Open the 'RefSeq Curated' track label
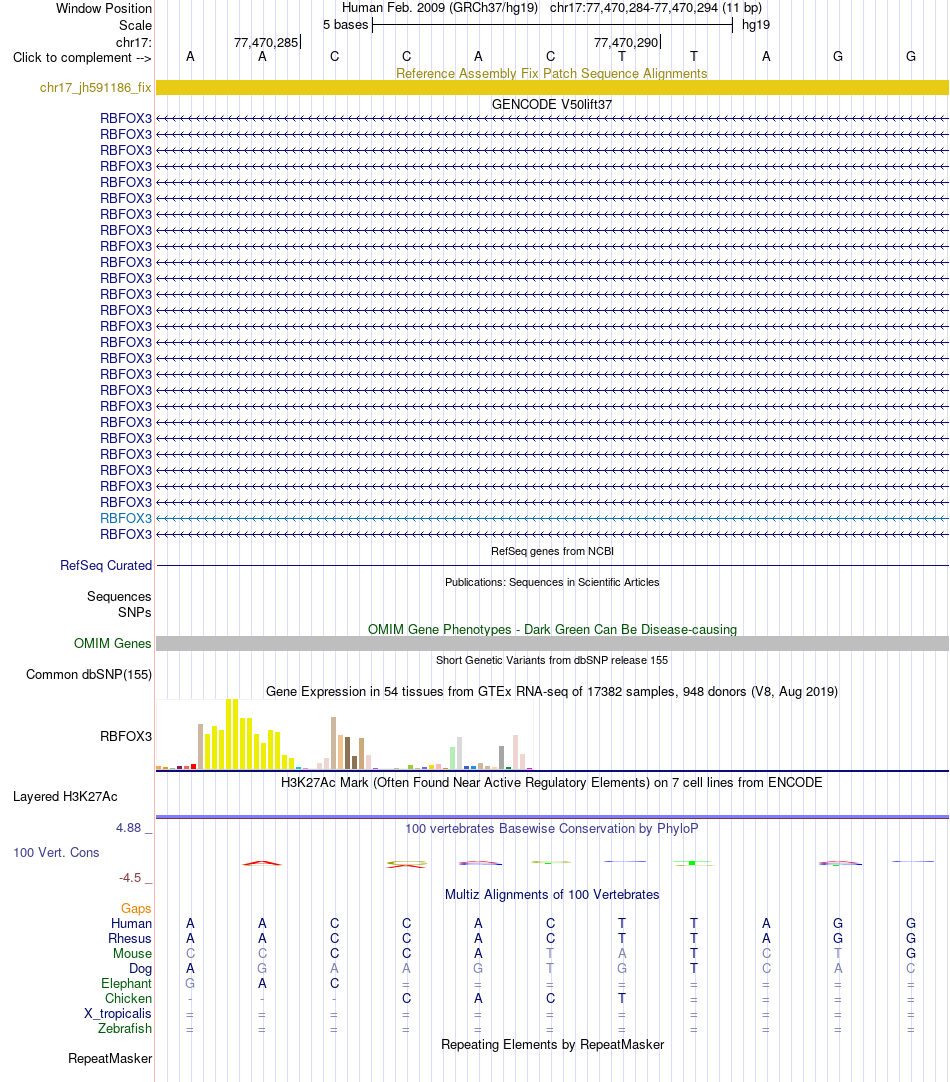950x1082 pixels. (106, 565)
